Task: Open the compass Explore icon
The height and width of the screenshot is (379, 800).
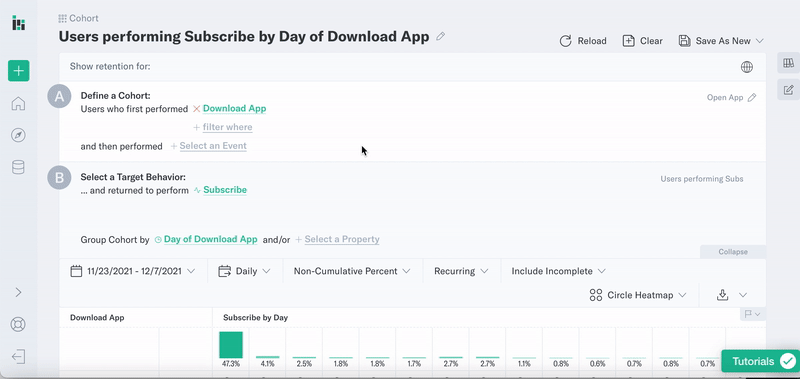Action: [x=18, y=135]
